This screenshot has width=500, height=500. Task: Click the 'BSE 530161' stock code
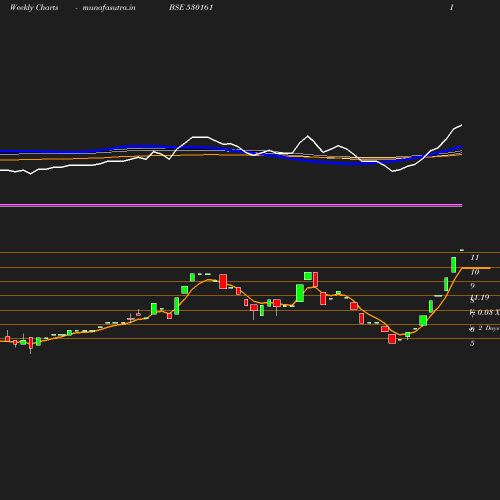191,7
